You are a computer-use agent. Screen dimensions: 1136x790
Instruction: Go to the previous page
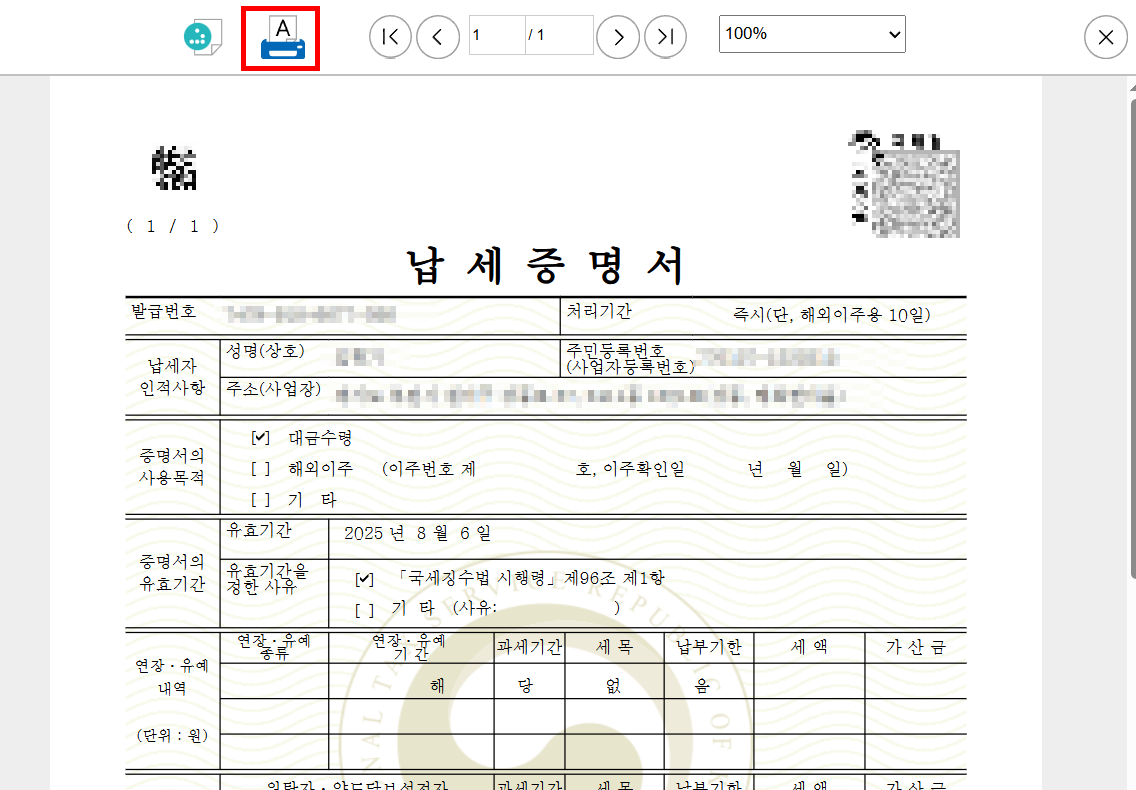coord(438,37)
